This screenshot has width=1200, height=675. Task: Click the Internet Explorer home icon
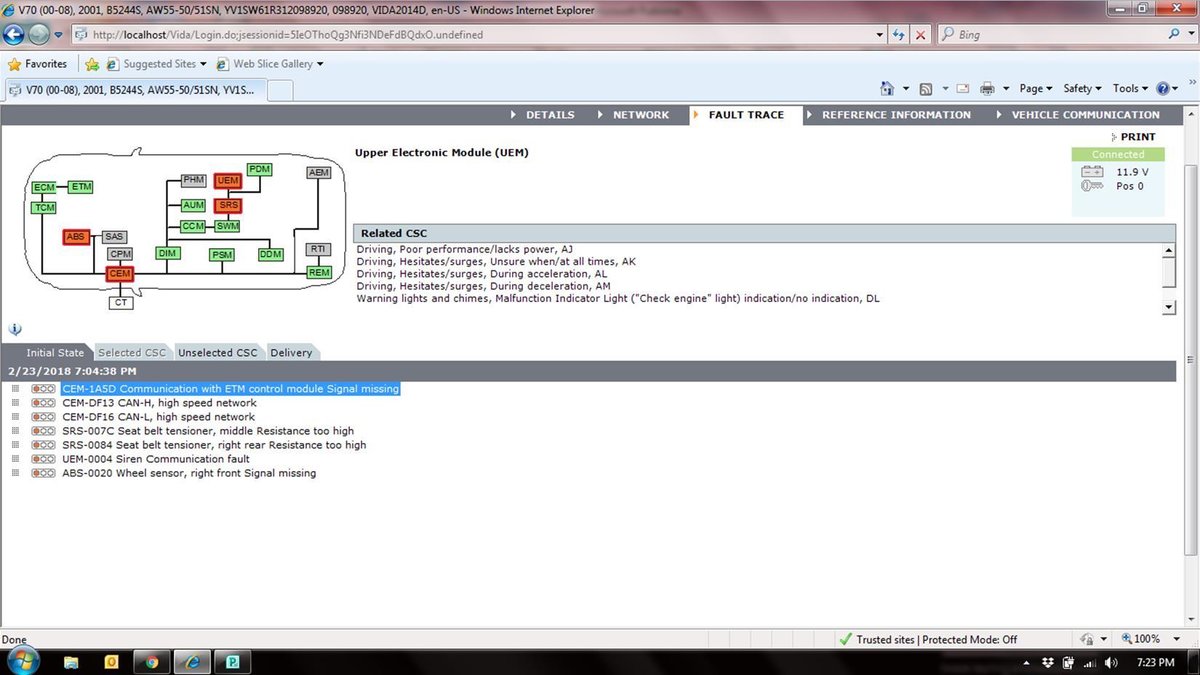point(887,89)
